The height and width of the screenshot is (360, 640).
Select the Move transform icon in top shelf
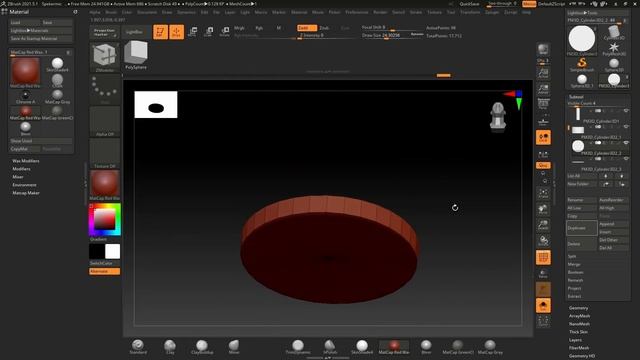192,32
